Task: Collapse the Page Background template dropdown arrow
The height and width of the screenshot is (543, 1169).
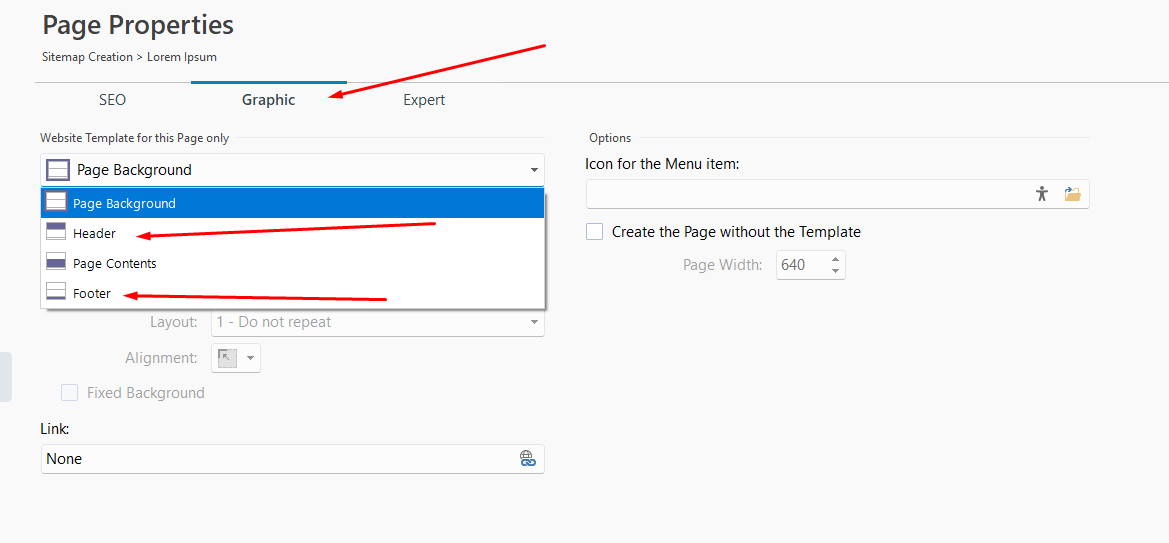Action: click(534, 171)
